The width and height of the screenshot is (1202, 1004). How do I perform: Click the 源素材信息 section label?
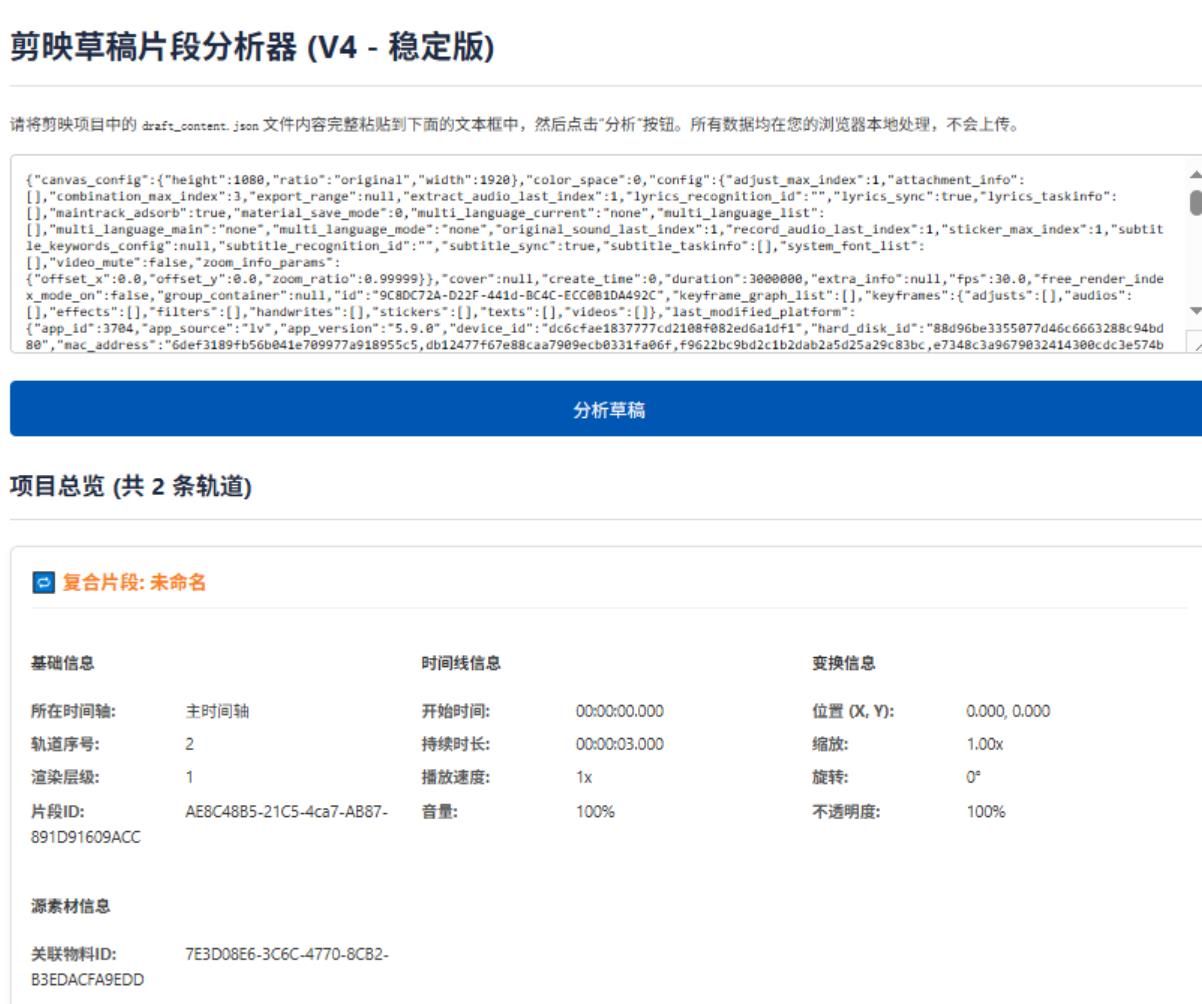click(71, 906)
